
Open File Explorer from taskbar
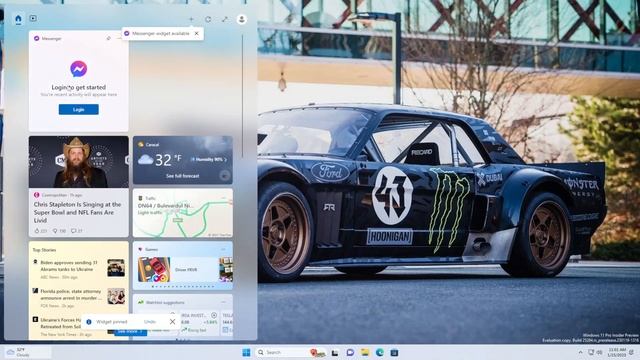pyautogui.click(x=365, y=353)
